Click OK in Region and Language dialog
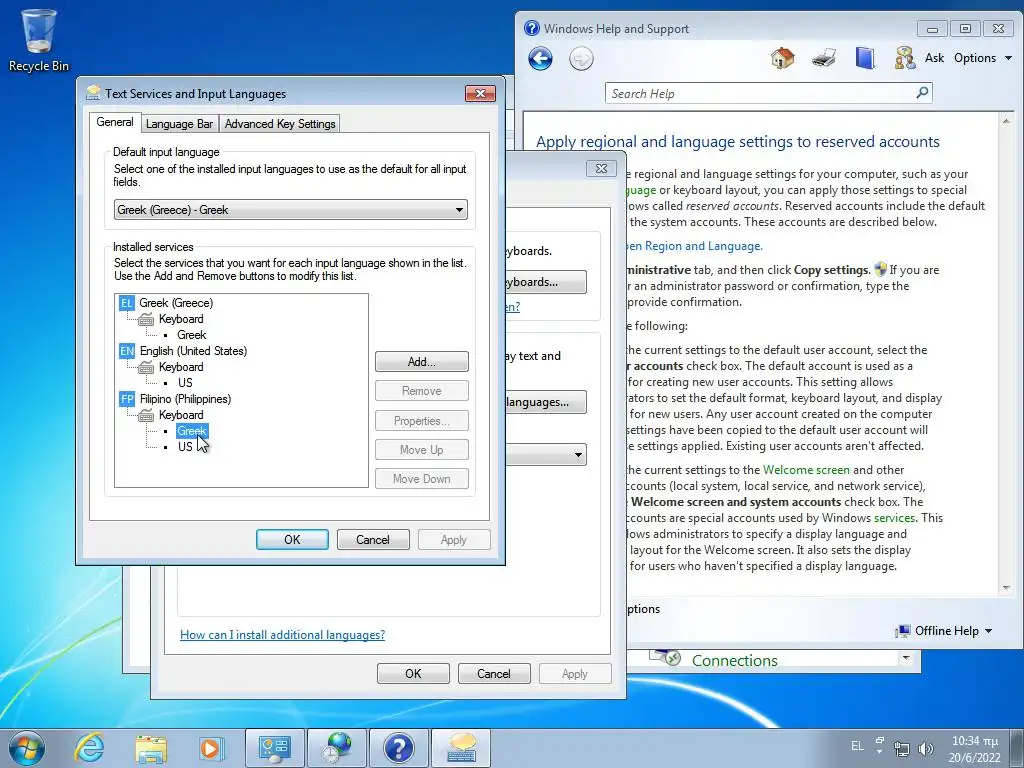 413,673
